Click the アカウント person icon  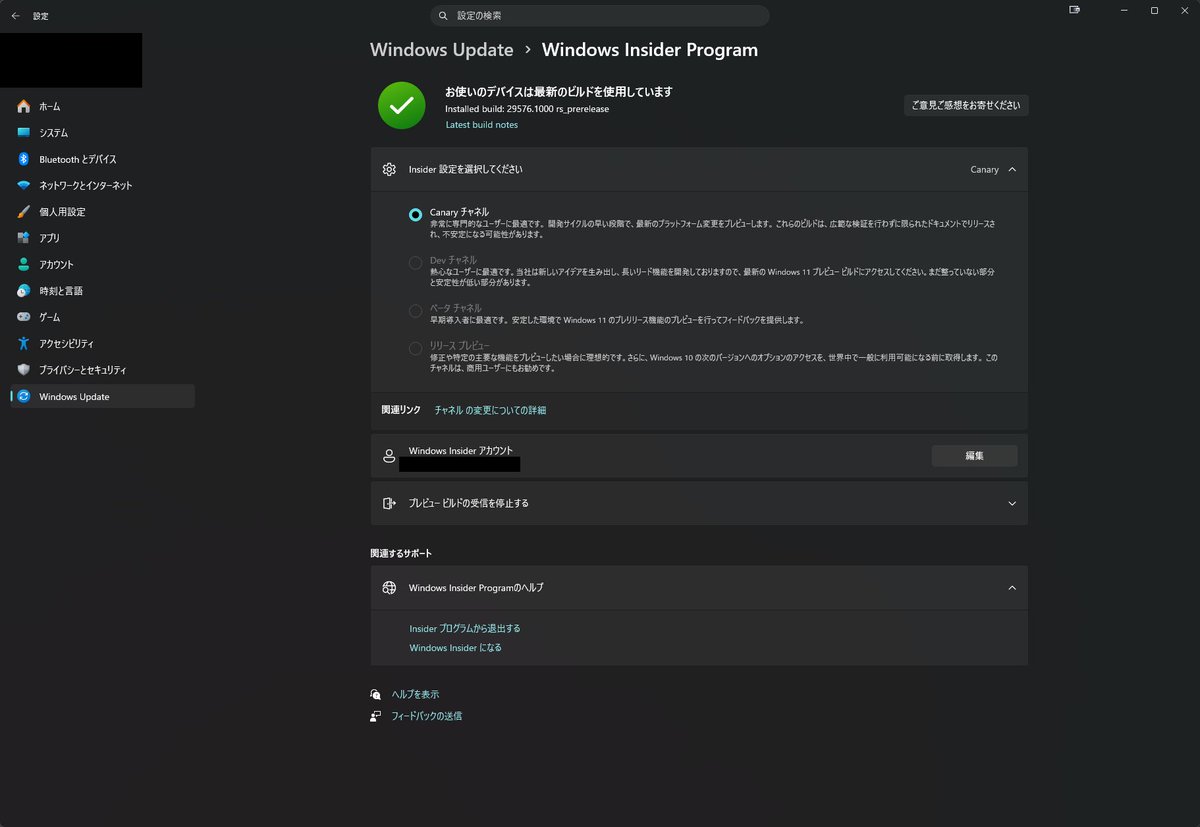24,264
